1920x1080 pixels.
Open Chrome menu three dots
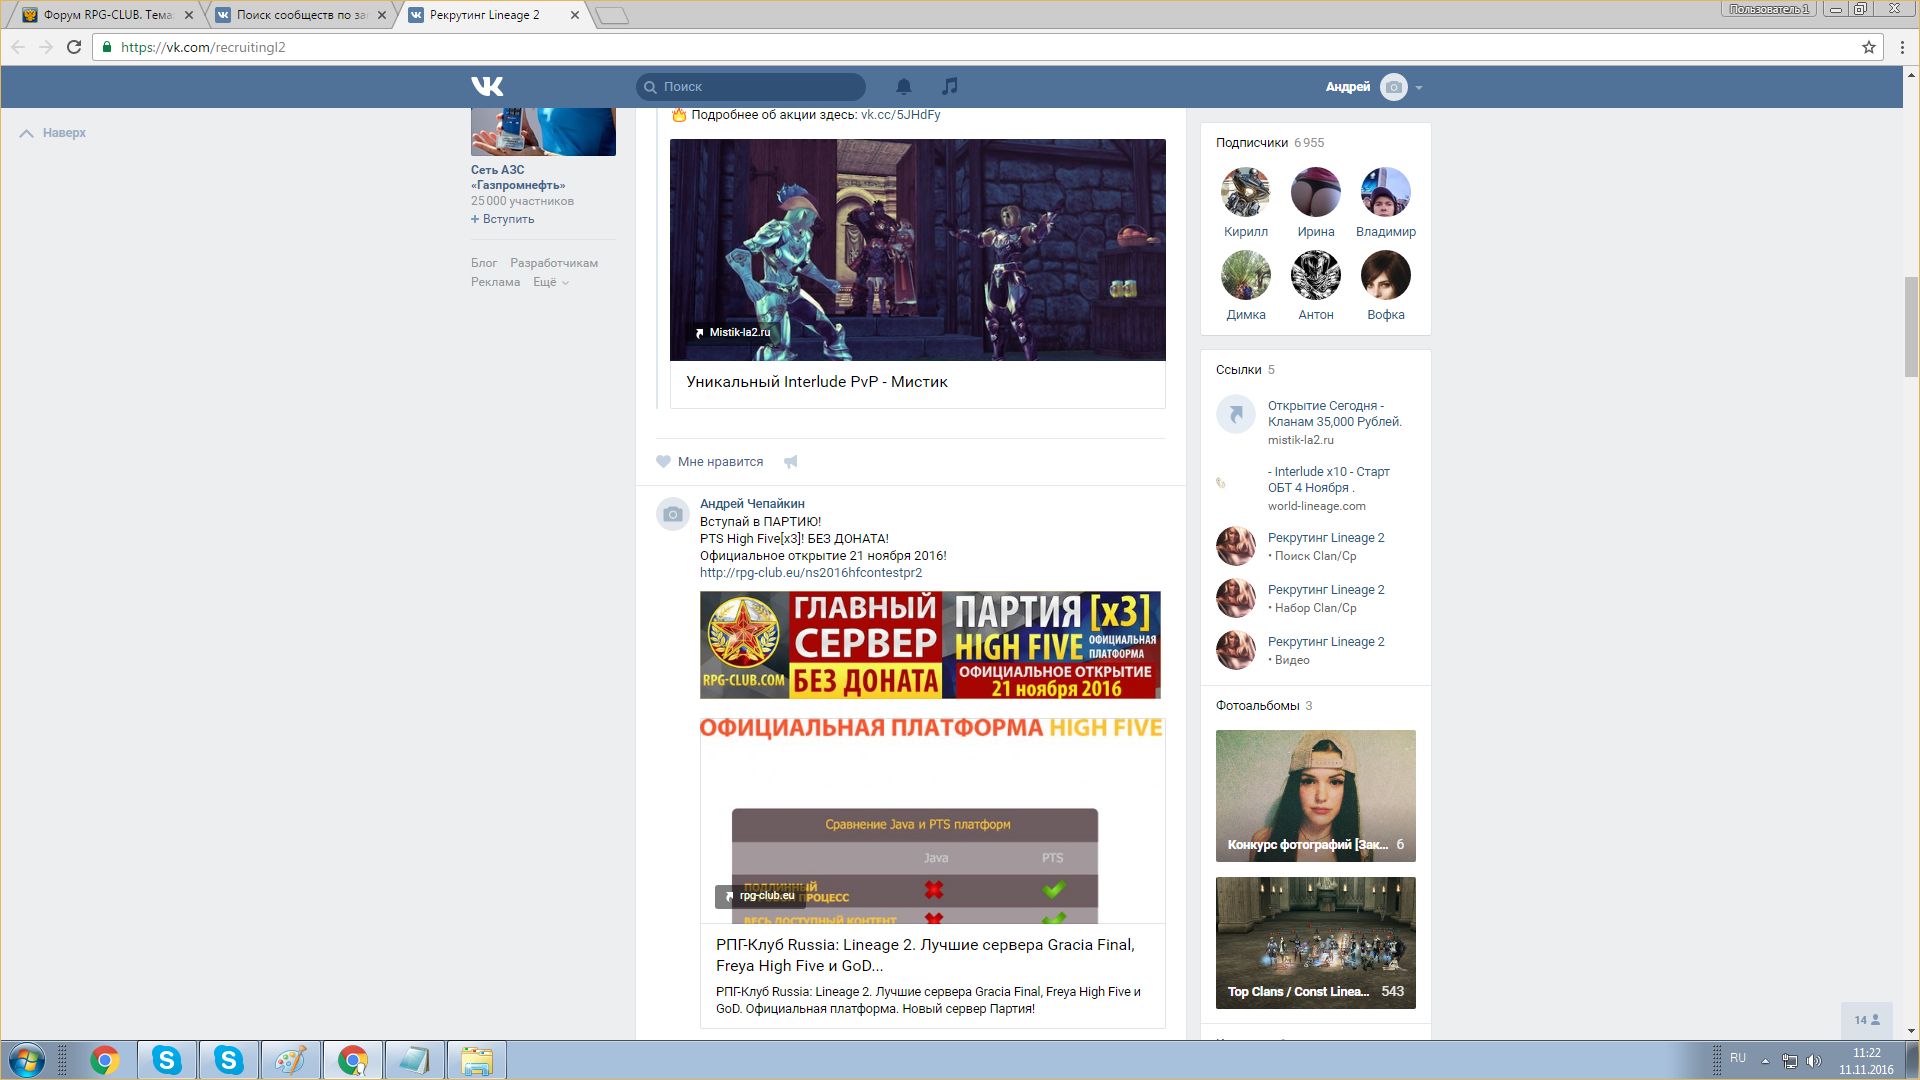click(x=1902, y=47)
